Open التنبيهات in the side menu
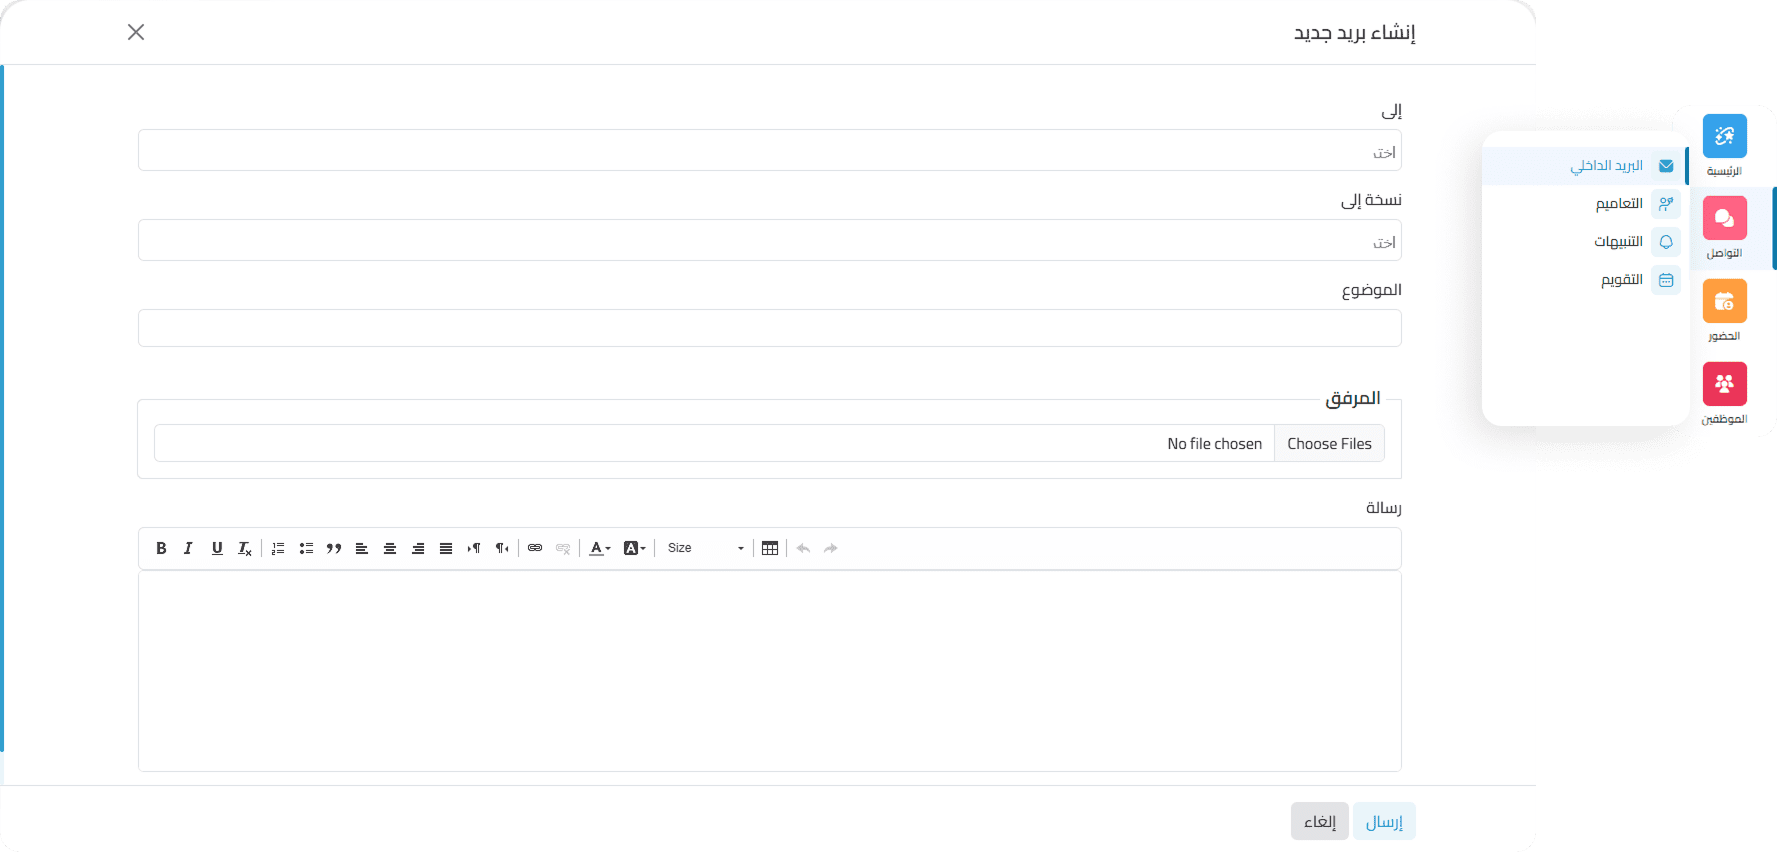 (1618, 242)
